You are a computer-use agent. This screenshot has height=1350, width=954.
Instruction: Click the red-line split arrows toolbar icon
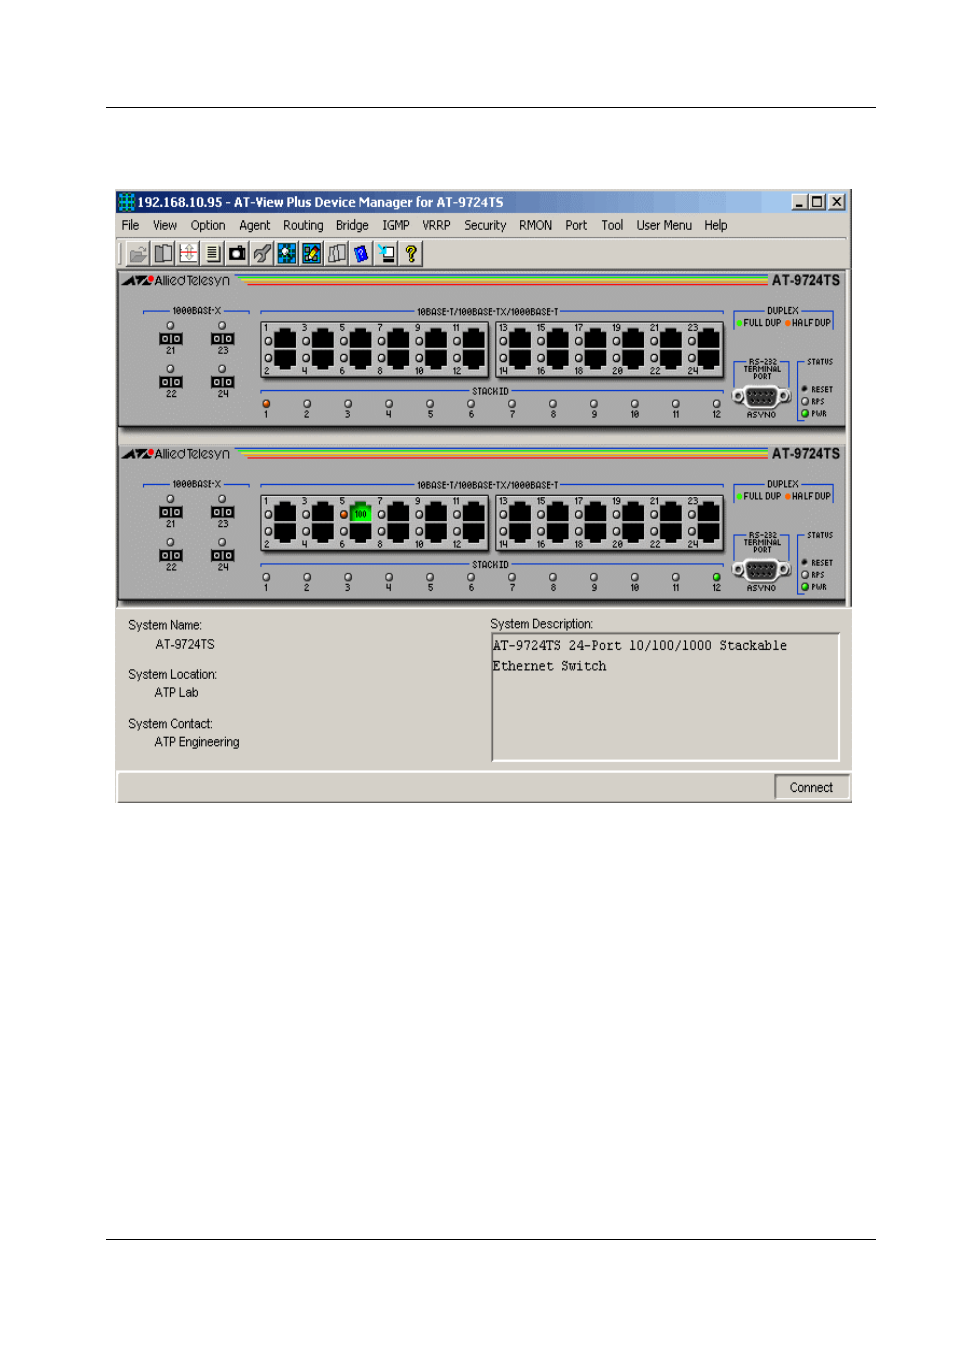click(188, 254)
